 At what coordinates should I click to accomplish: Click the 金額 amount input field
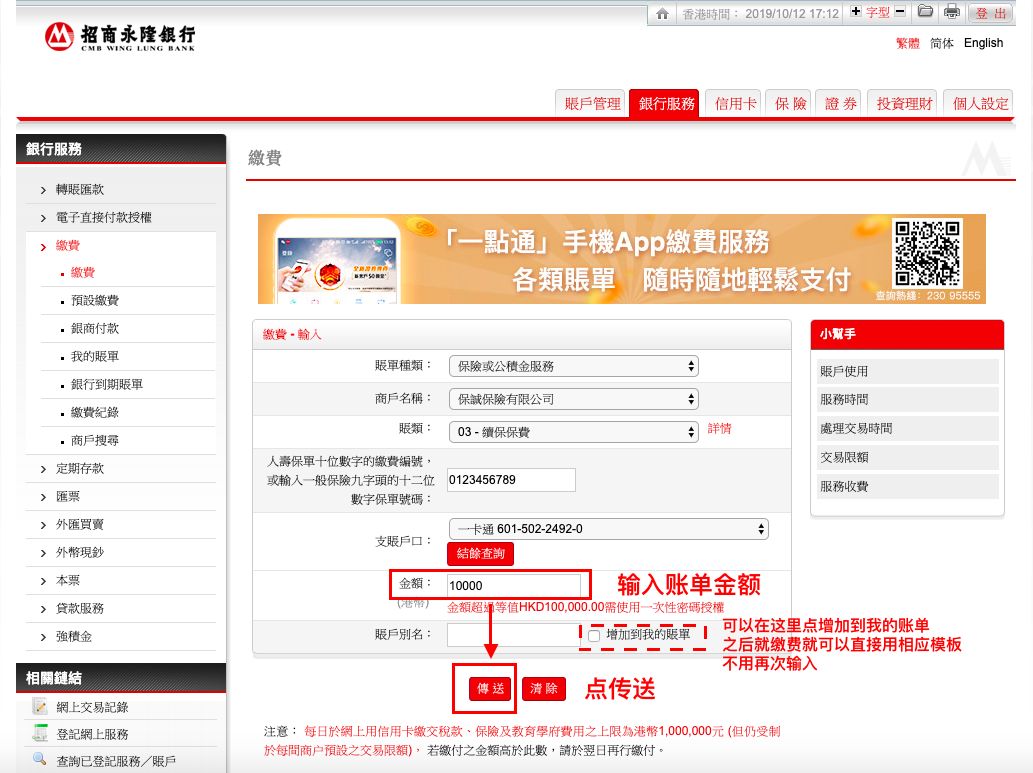click(x=514, y=585)
